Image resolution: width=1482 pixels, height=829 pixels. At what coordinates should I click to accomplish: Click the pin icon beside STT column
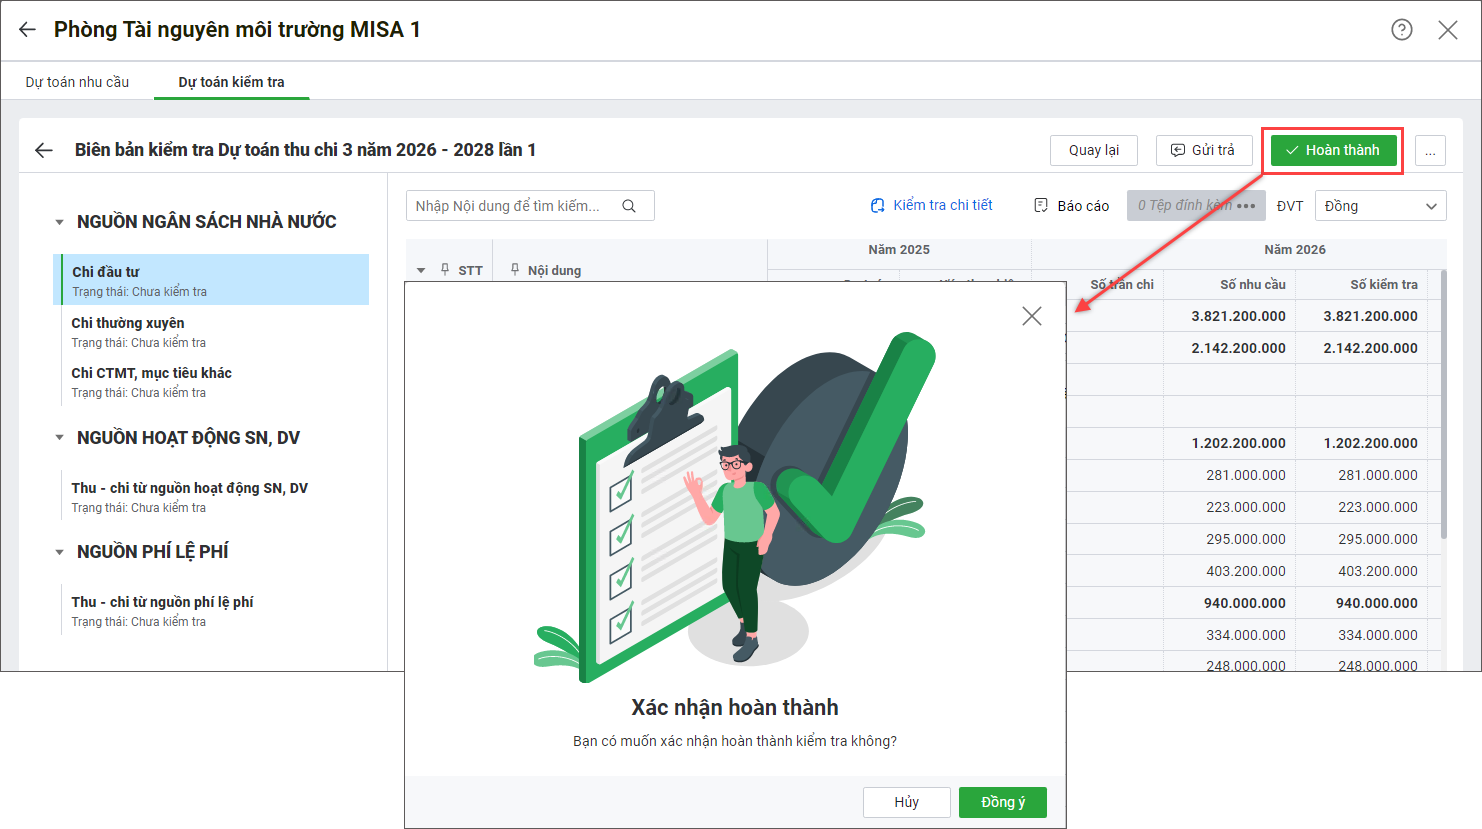click(x=445, y=270)
